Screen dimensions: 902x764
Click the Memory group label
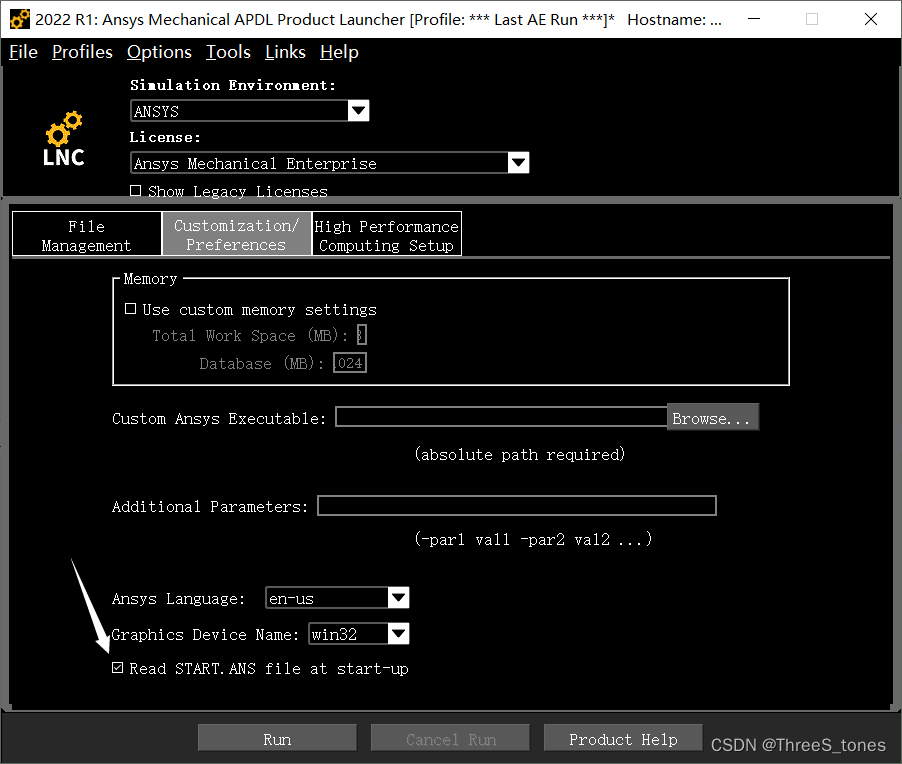click(x=150, y=279)
